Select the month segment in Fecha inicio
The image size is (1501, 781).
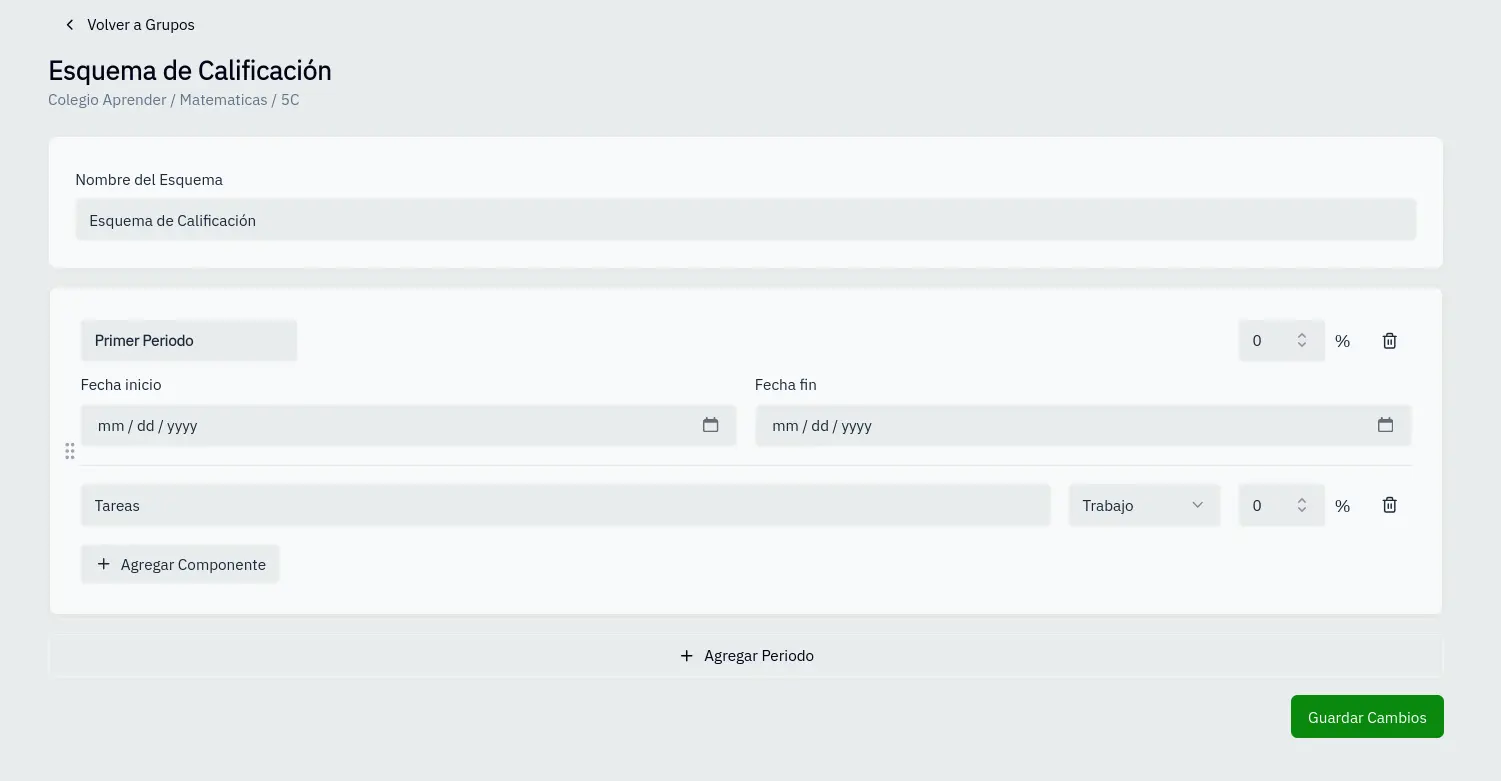tap(110, 426)
